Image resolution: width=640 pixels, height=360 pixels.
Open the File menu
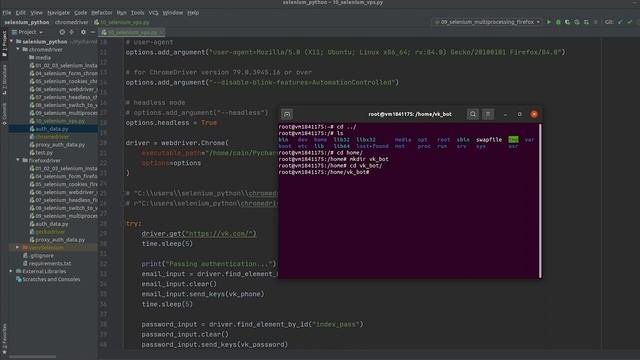point(7,13)
